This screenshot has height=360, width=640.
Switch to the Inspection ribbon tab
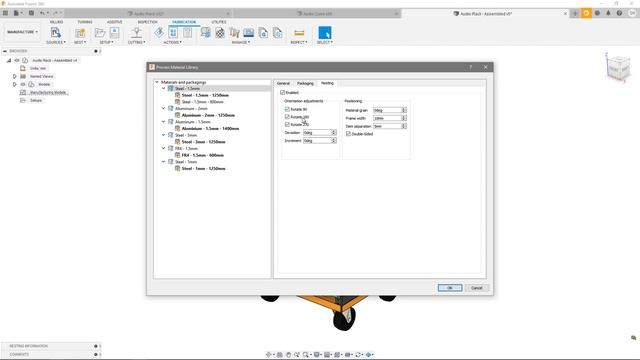tap(147, 22)
